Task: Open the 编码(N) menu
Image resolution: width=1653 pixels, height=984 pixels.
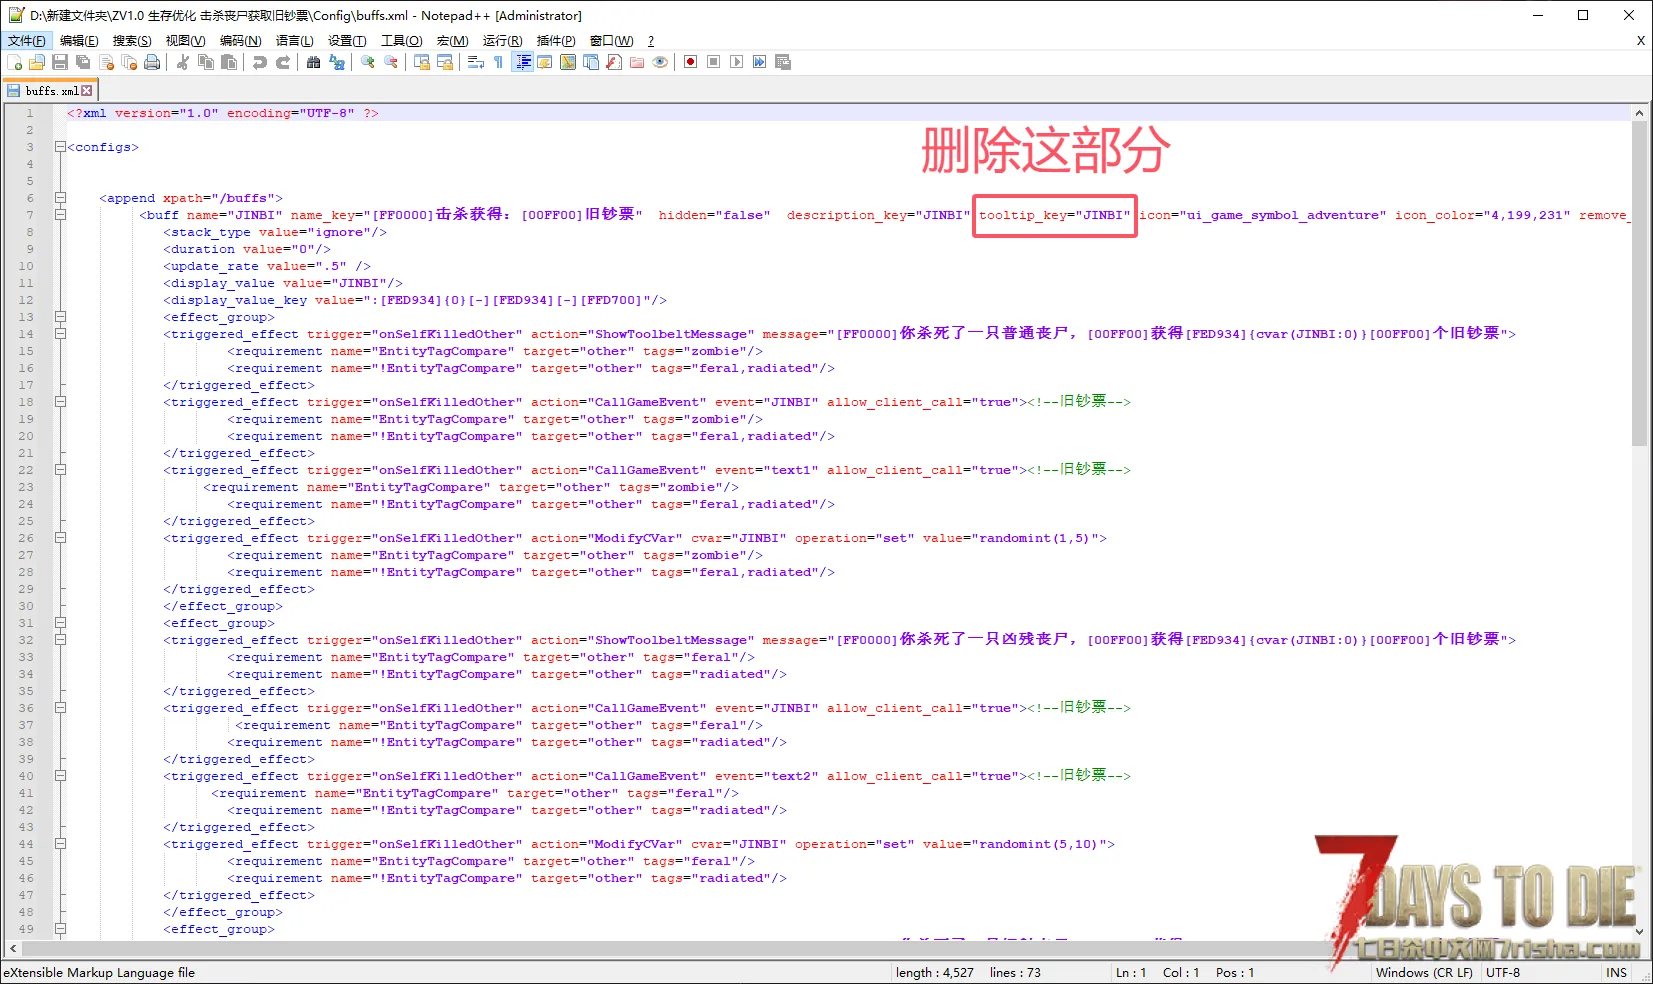Action: (240, 41)
